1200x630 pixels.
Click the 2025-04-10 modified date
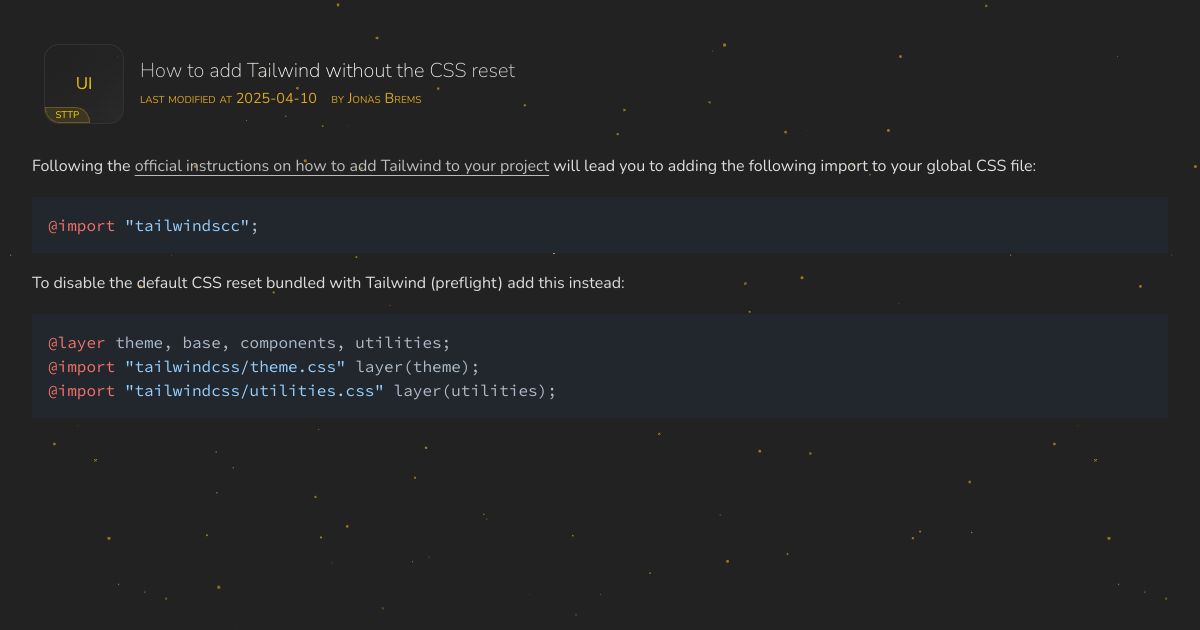276,98
